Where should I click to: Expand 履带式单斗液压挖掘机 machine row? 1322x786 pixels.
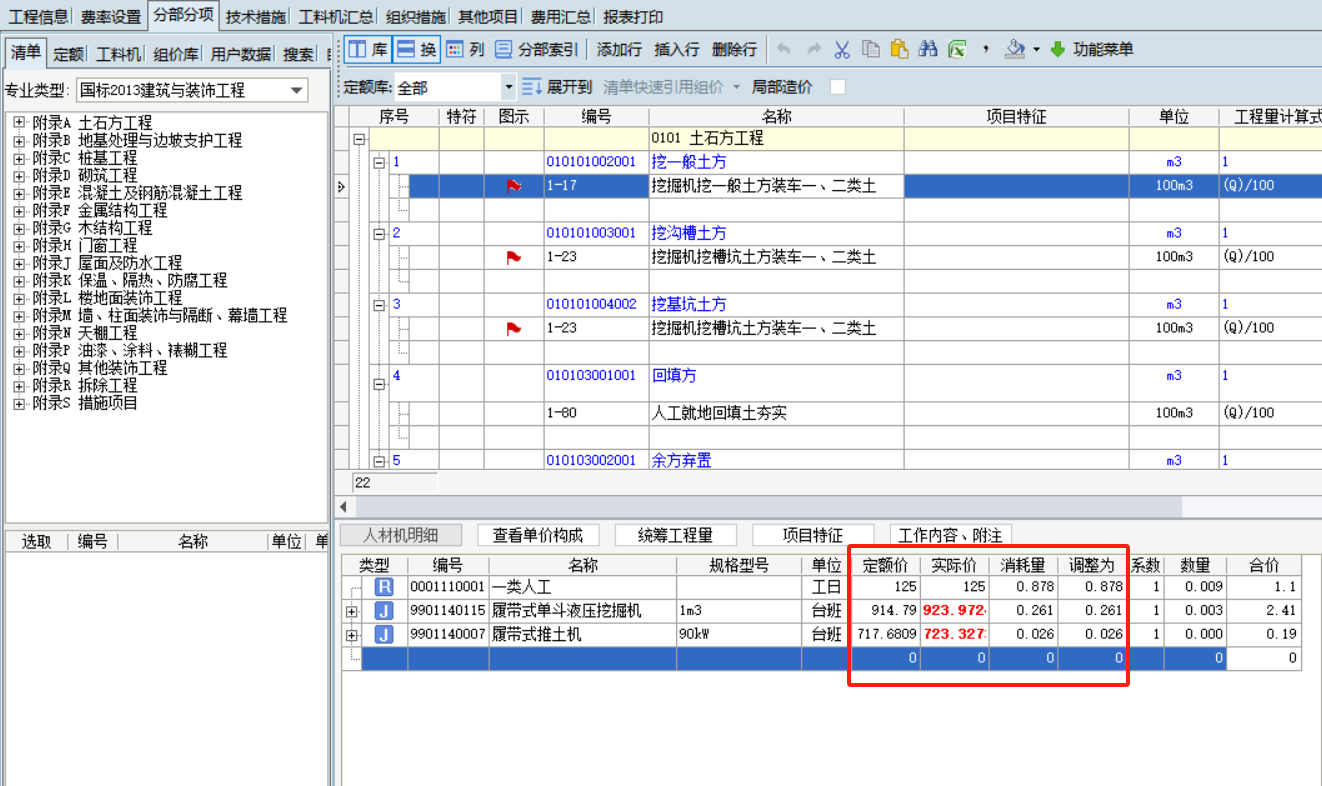point(351,611)
